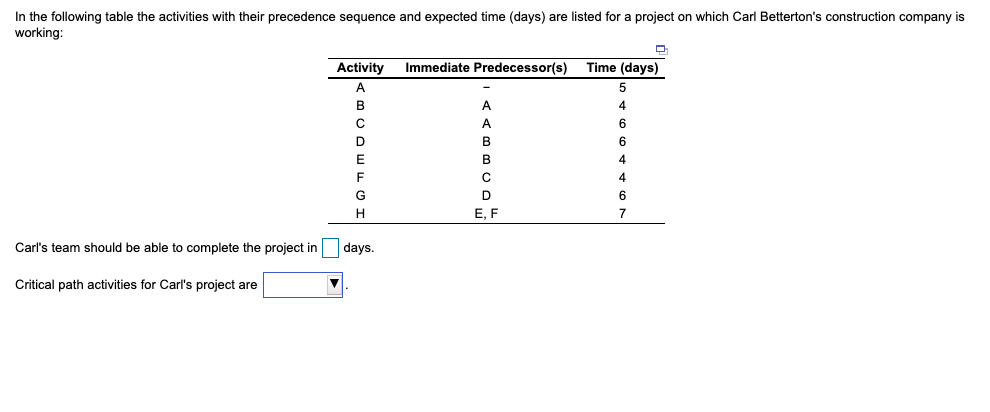Select Activity G in the Activity column

tap(360, 196)
